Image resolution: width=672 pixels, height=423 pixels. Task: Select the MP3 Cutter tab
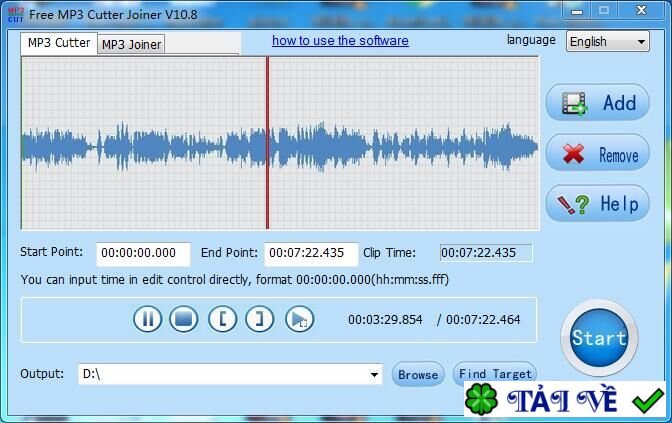tap(59, 43)
